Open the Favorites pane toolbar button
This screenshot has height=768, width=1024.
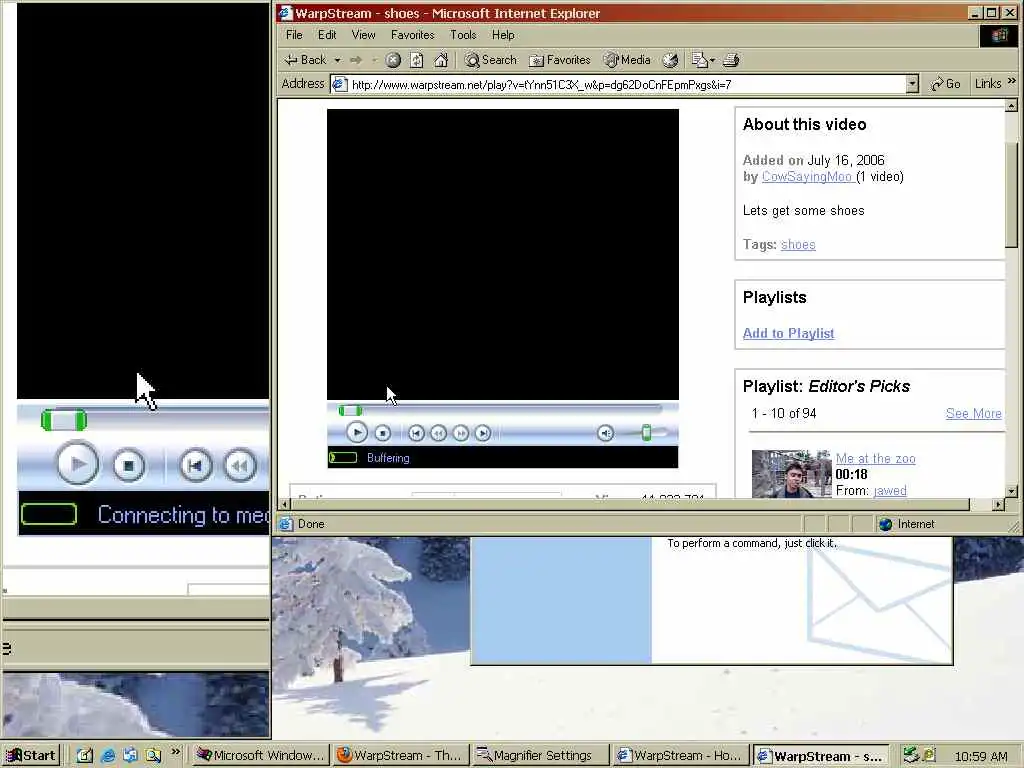click(560, 60)
